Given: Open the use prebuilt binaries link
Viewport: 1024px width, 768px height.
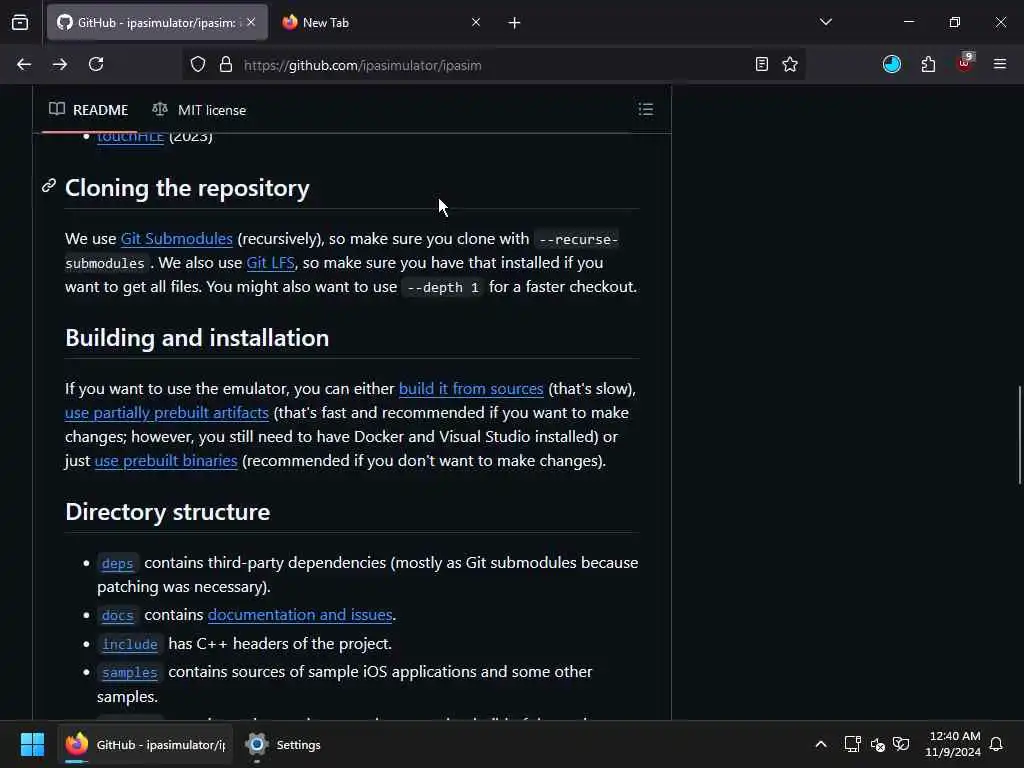Looking at the screenshot, I should (166, 460).
